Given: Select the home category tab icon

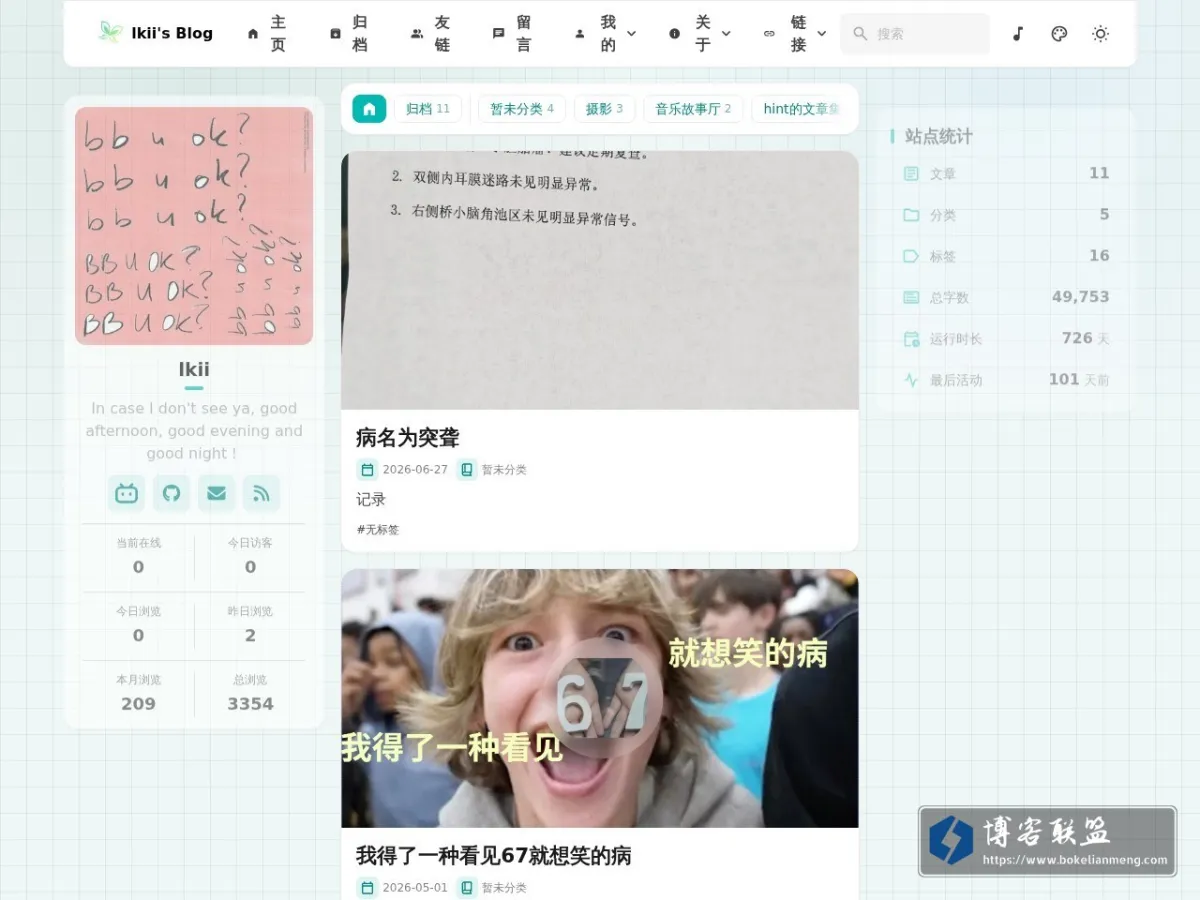Looking at the screenshot, I should click(369, 109).
